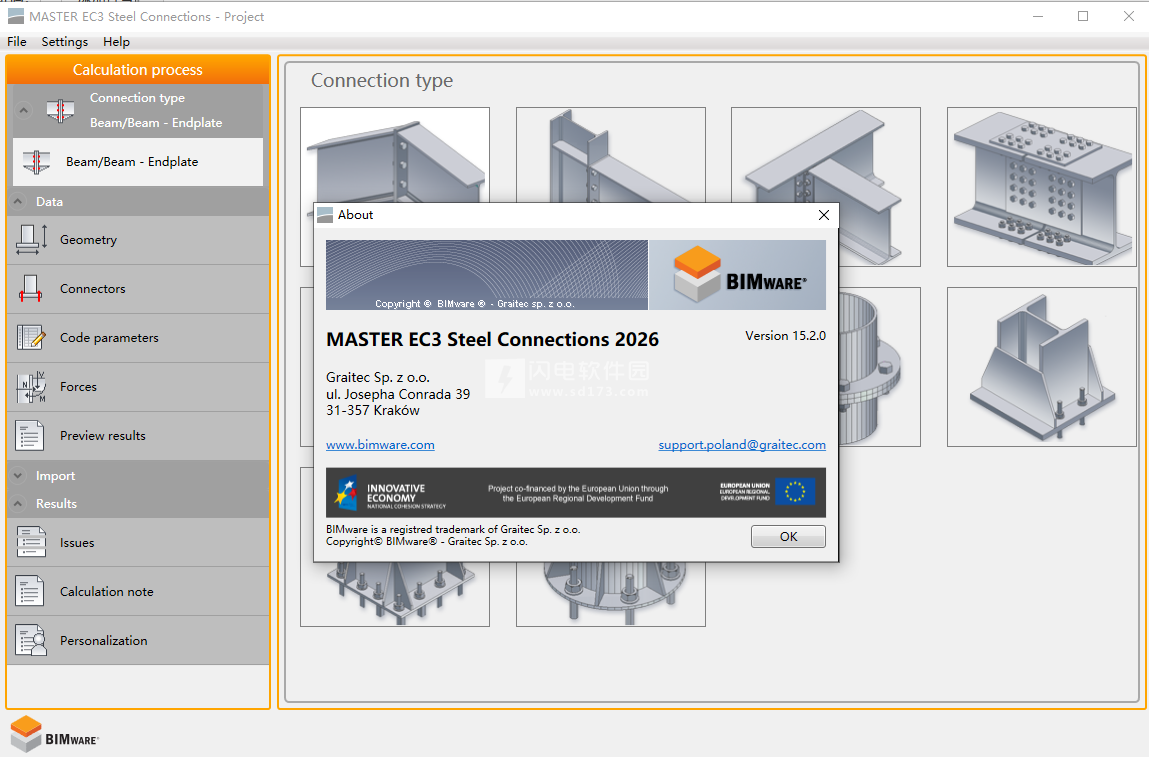Click the Forces diagram icon

coord(31,387)
